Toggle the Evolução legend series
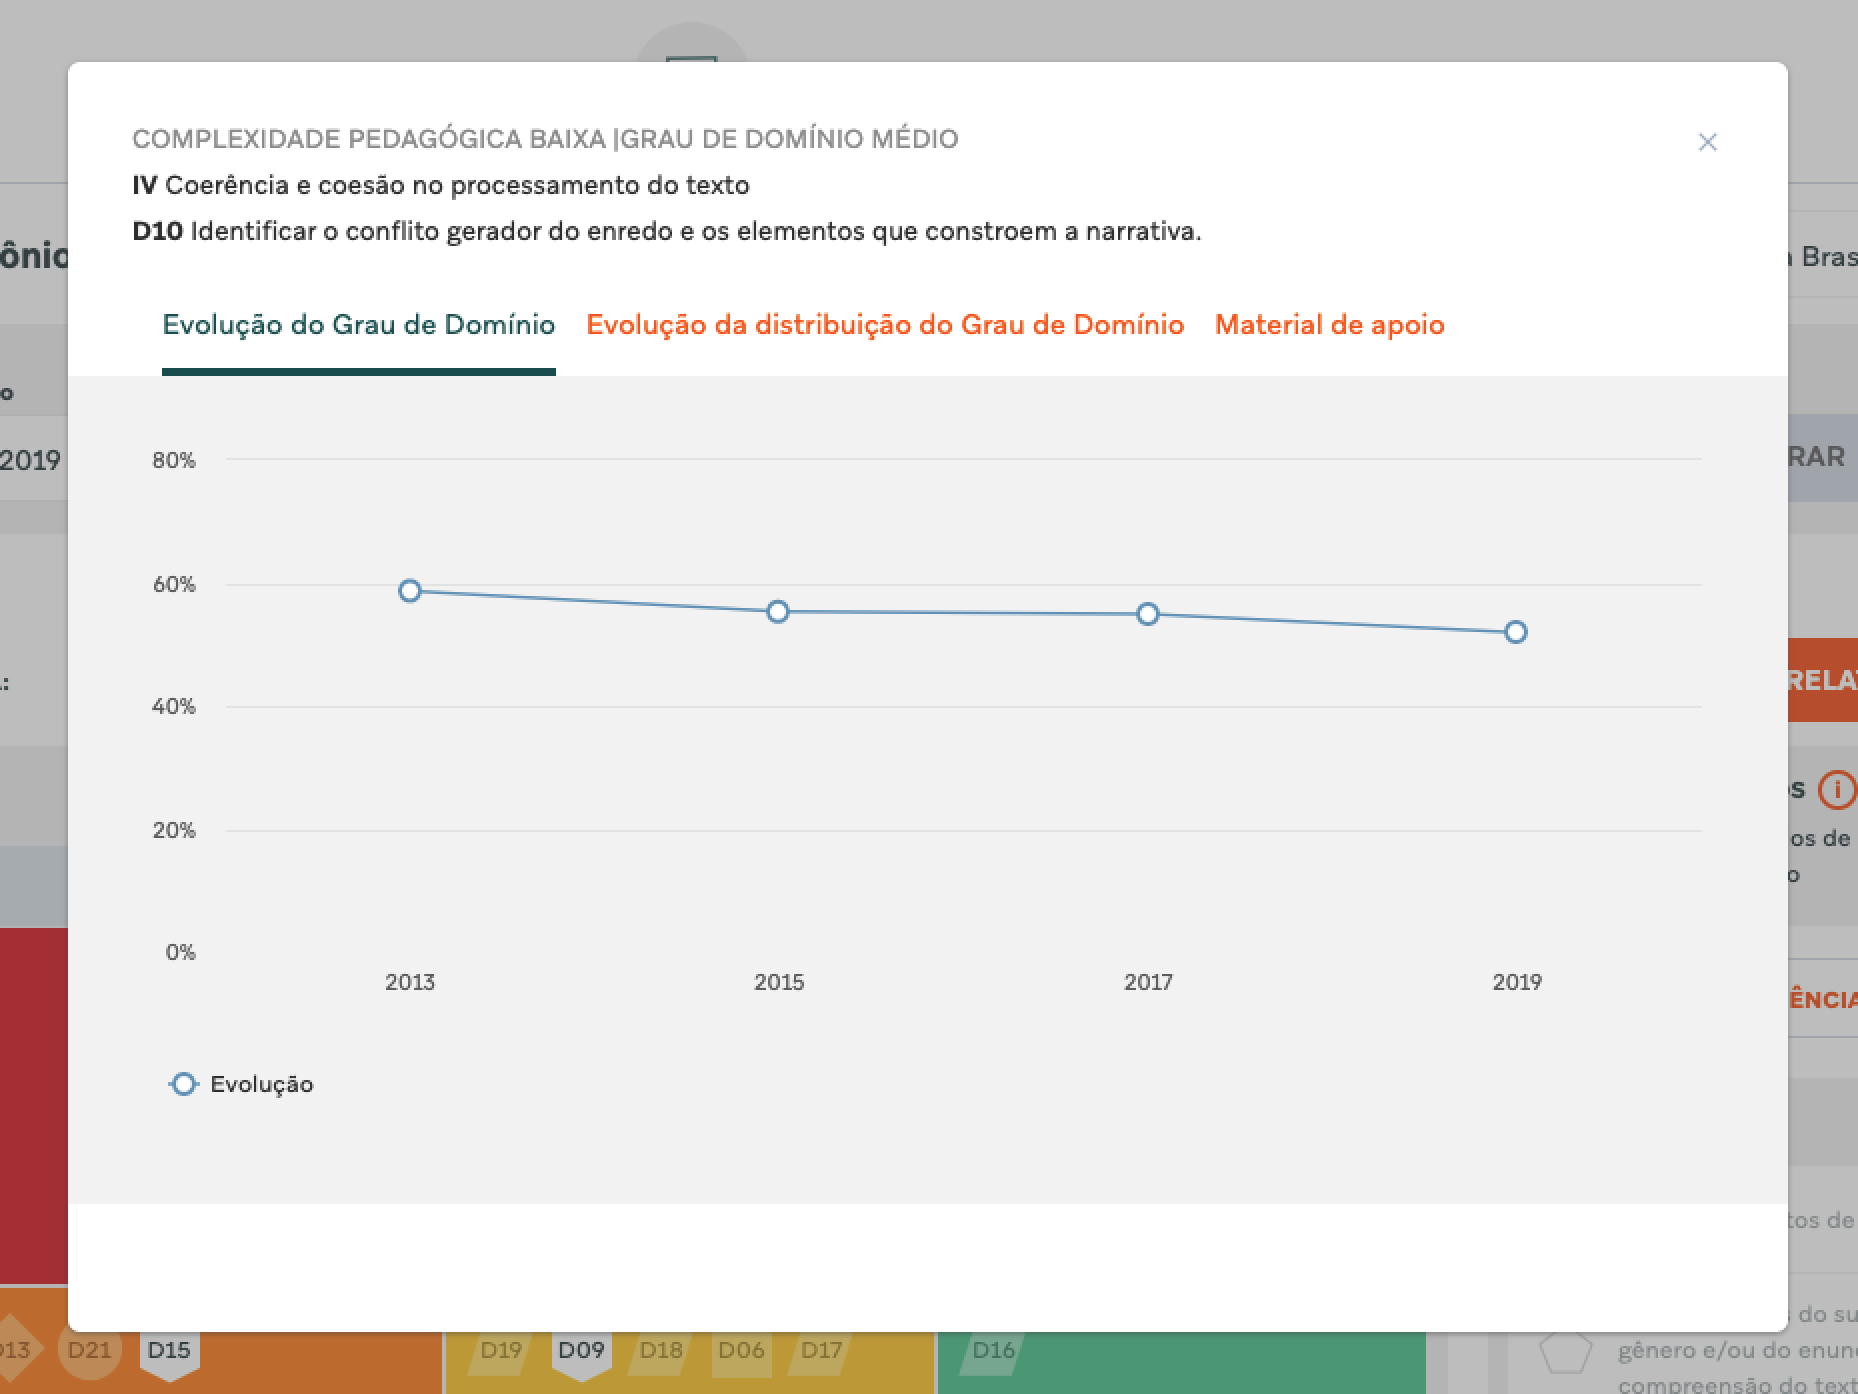 241,1085
